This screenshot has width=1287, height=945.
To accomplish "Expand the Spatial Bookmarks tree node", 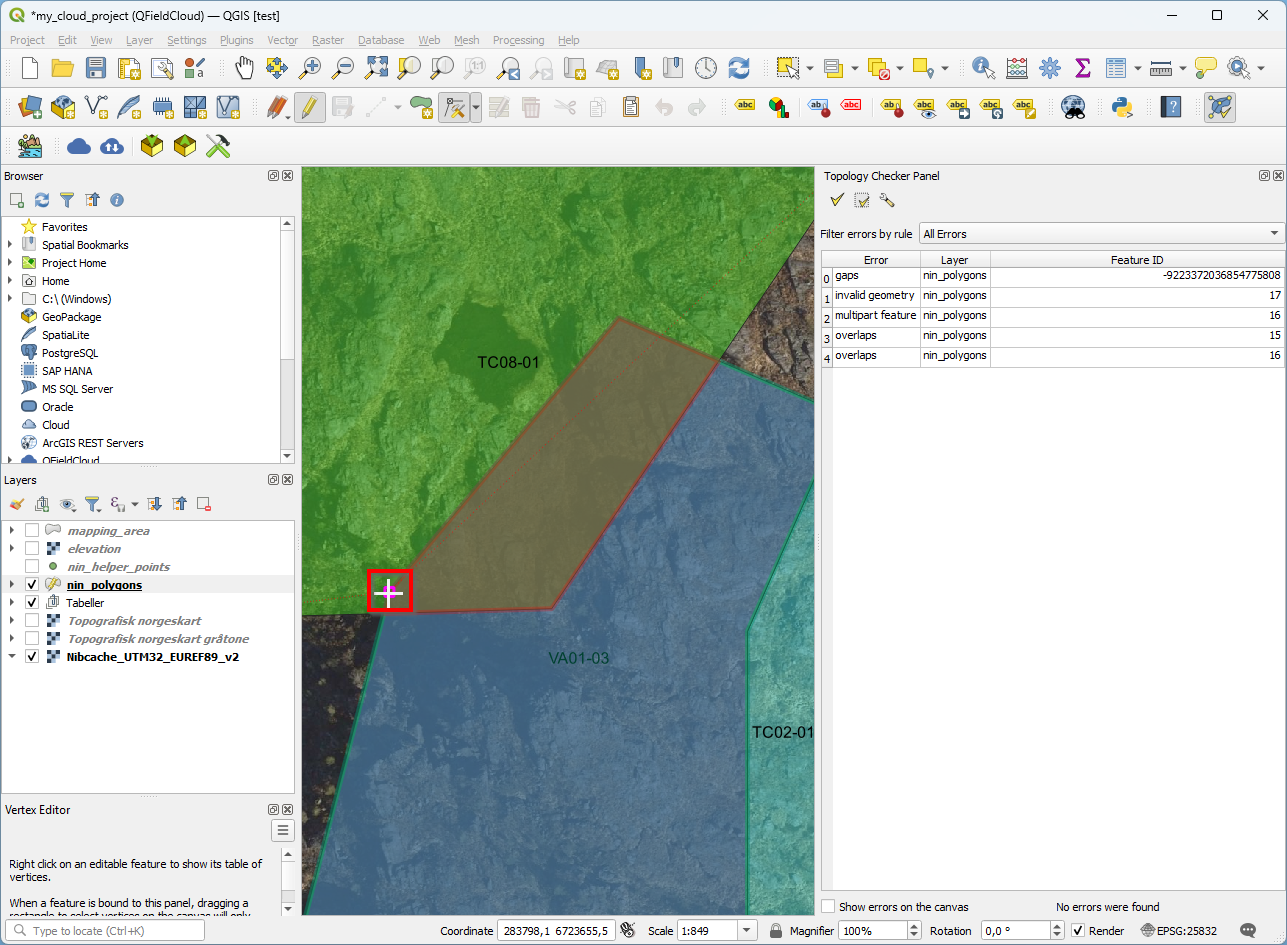I will tap(11, 245).
